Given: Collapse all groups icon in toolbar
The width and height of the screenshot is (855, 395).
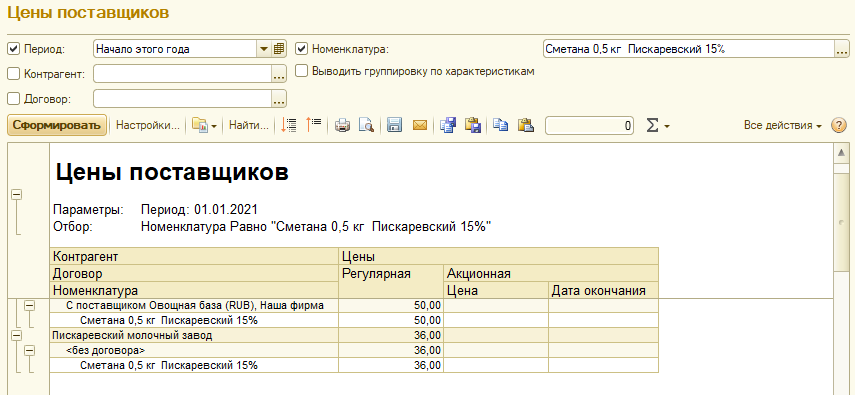Looking at the screenshot, I should click(x=314, y=125).
